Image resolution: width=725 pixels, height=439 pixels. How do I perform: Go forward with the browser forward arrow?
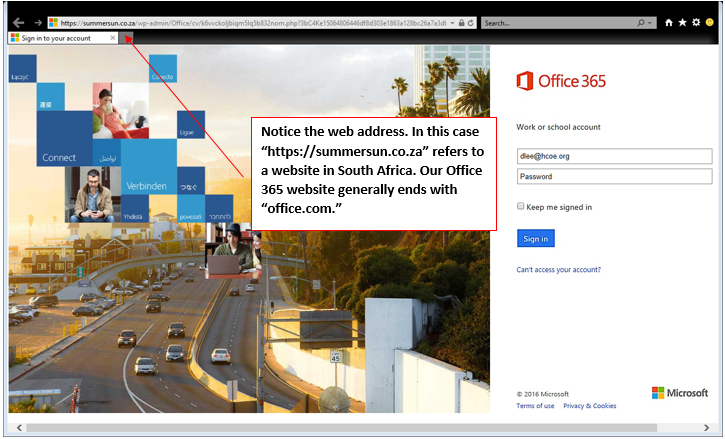(38, 23)
